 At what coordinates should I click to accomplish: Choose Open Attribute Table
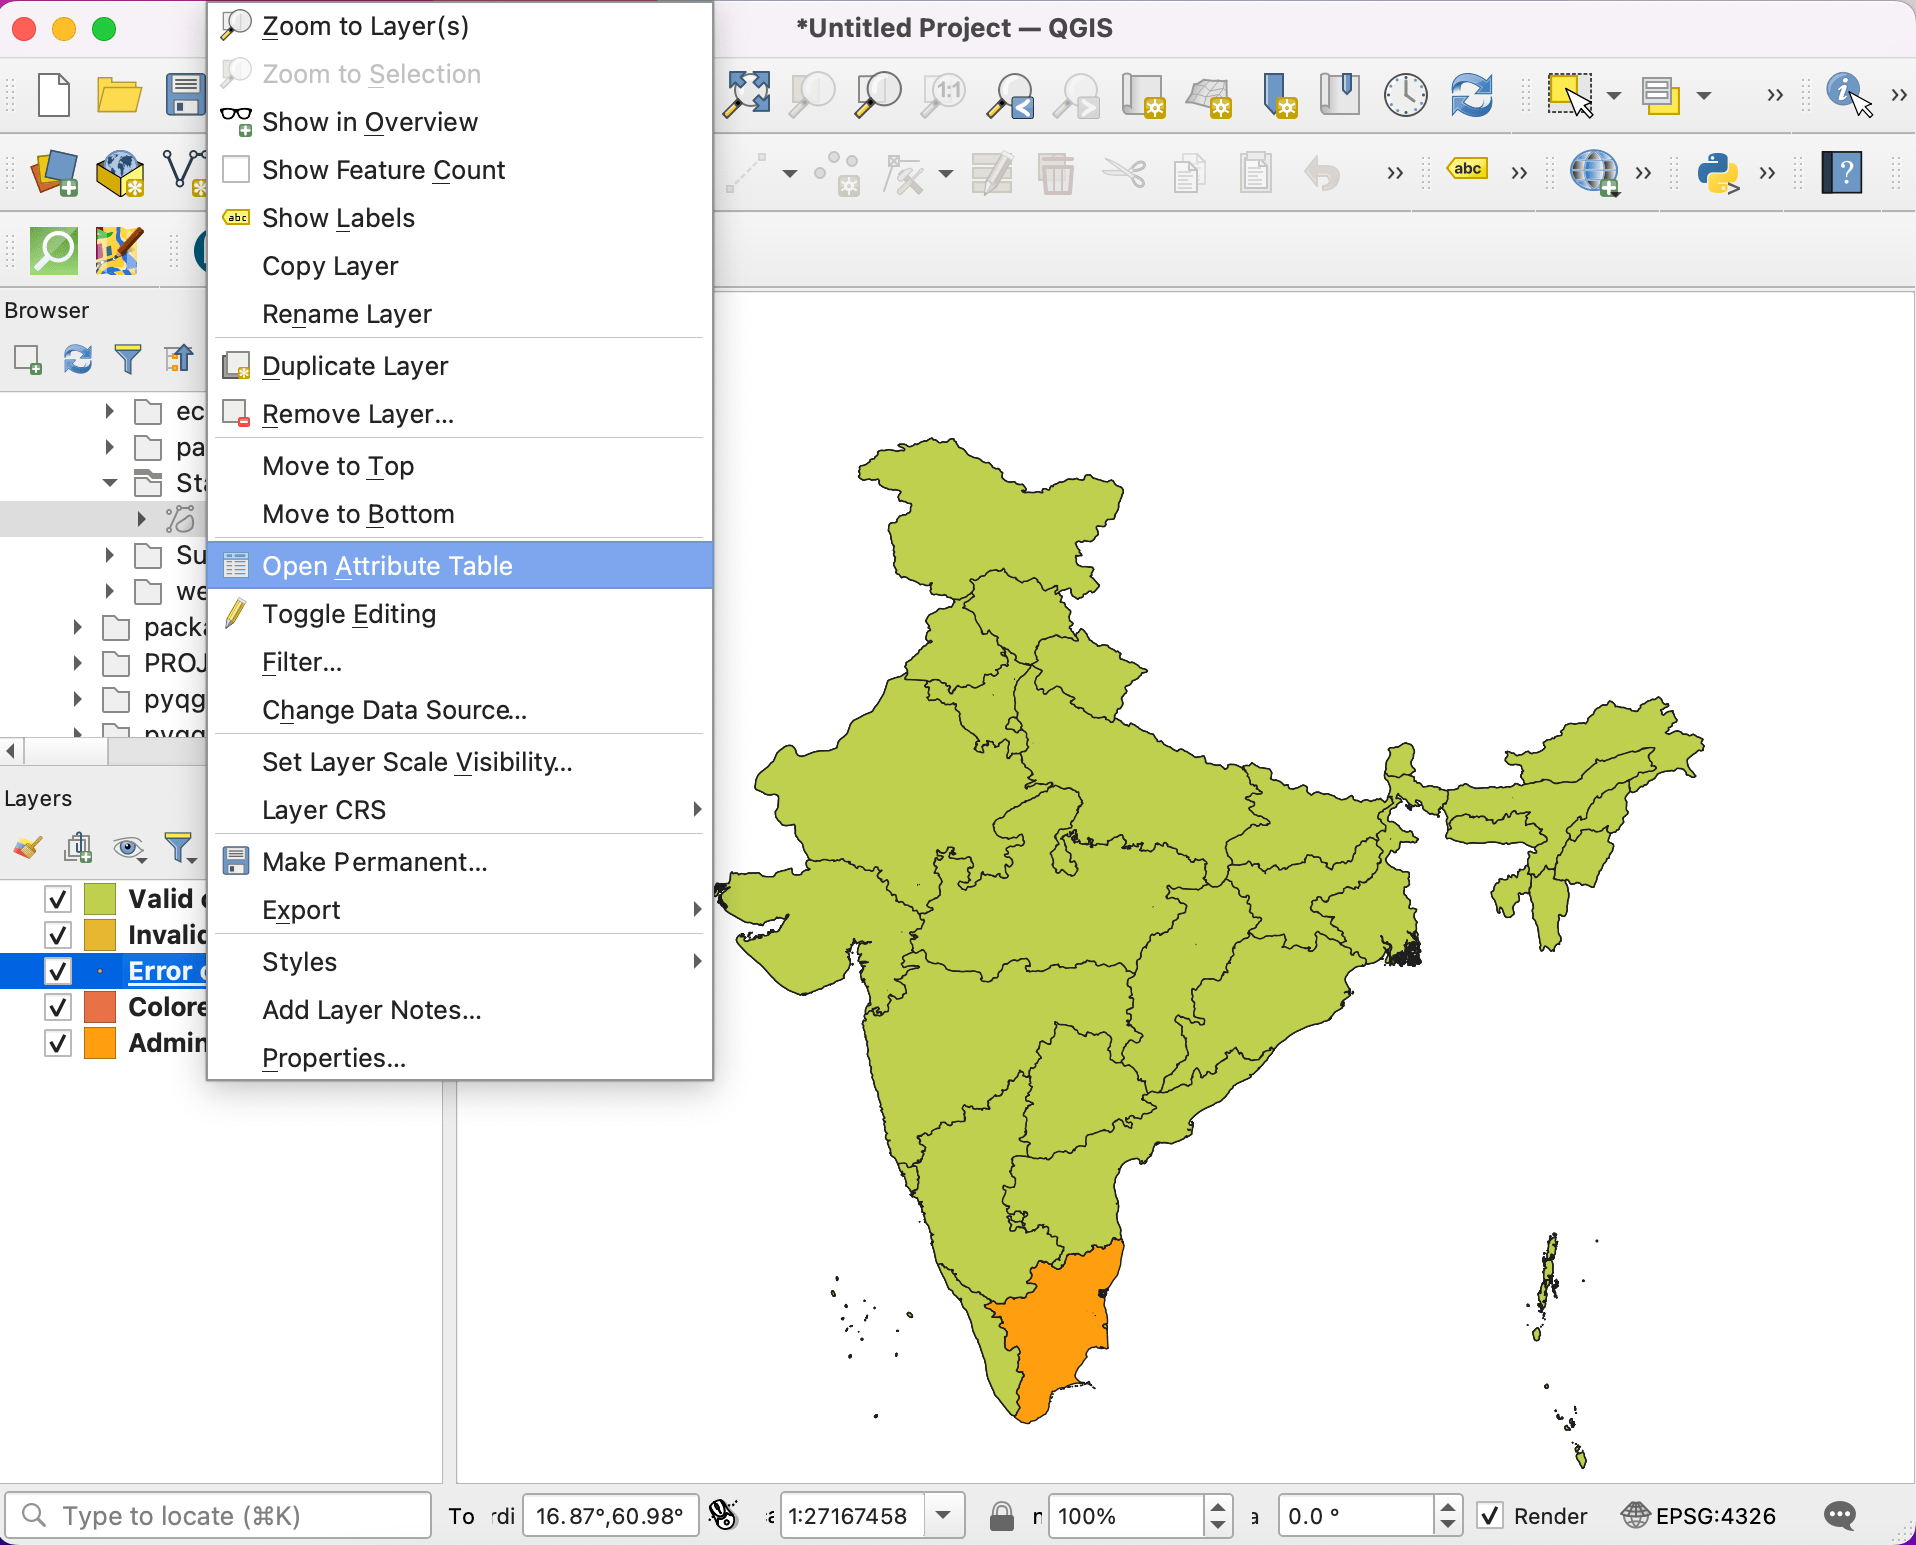pos(388,565)
